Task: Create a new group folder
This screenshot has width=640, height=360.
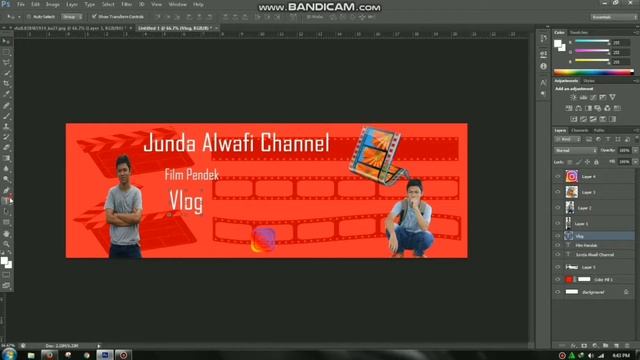Action: [606, 346]
